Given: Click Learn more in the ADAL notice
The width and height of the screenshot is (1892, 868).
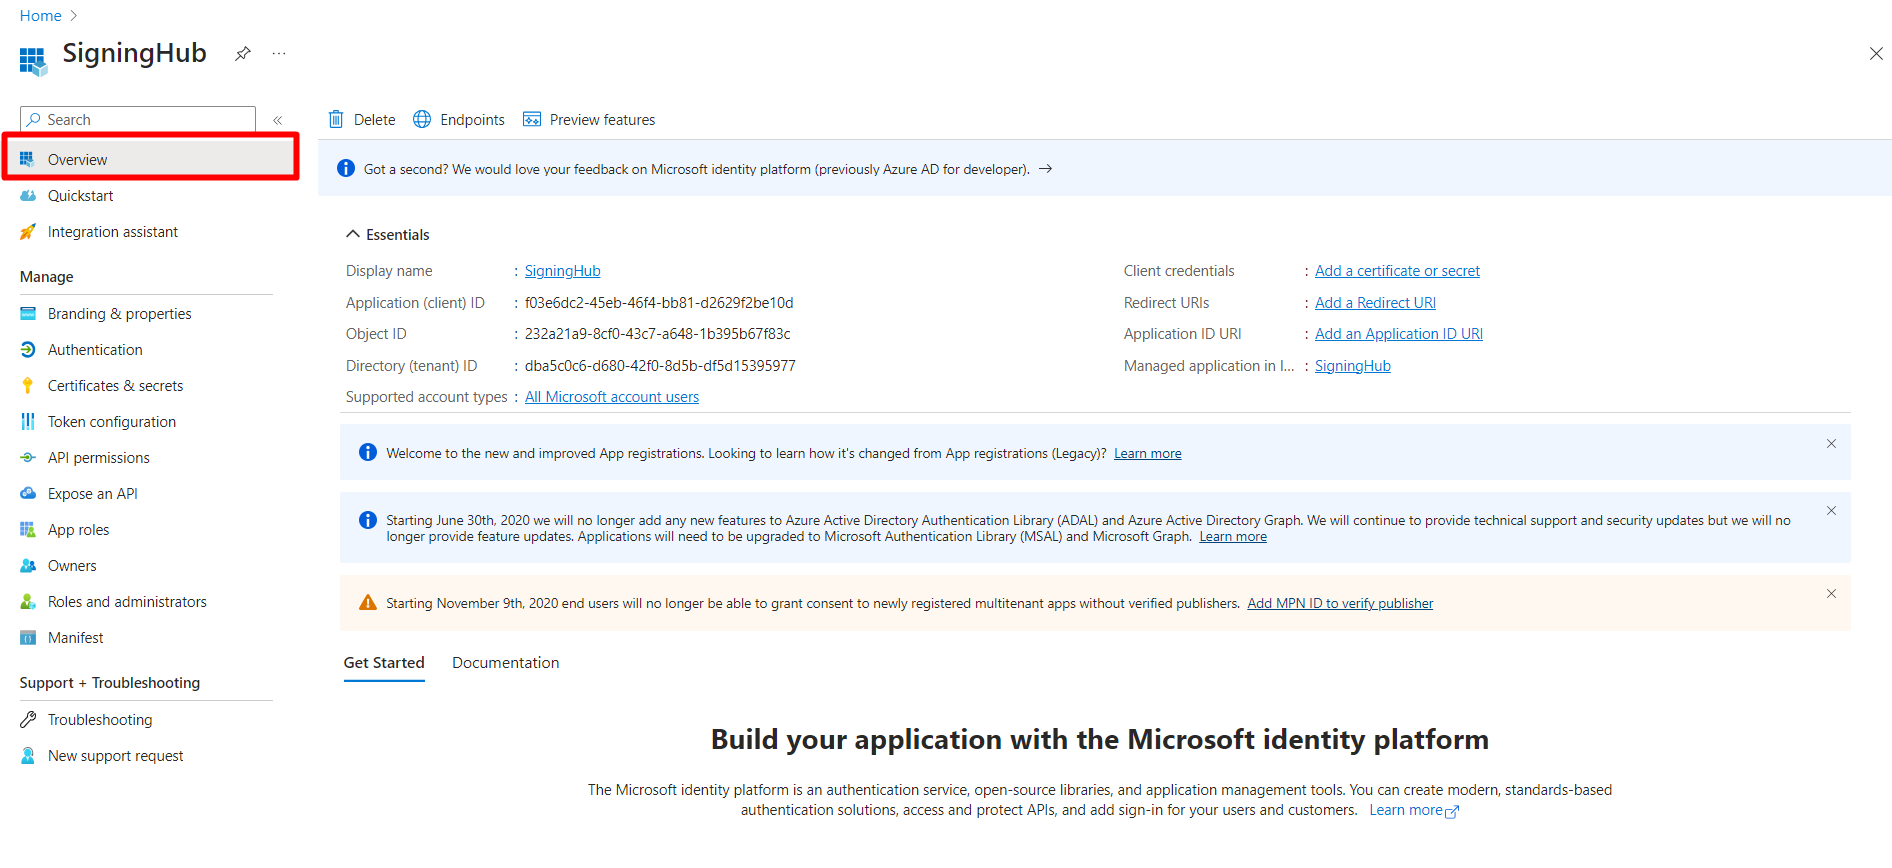Looking at the screenshot, I should click(x=1233, y=537).
